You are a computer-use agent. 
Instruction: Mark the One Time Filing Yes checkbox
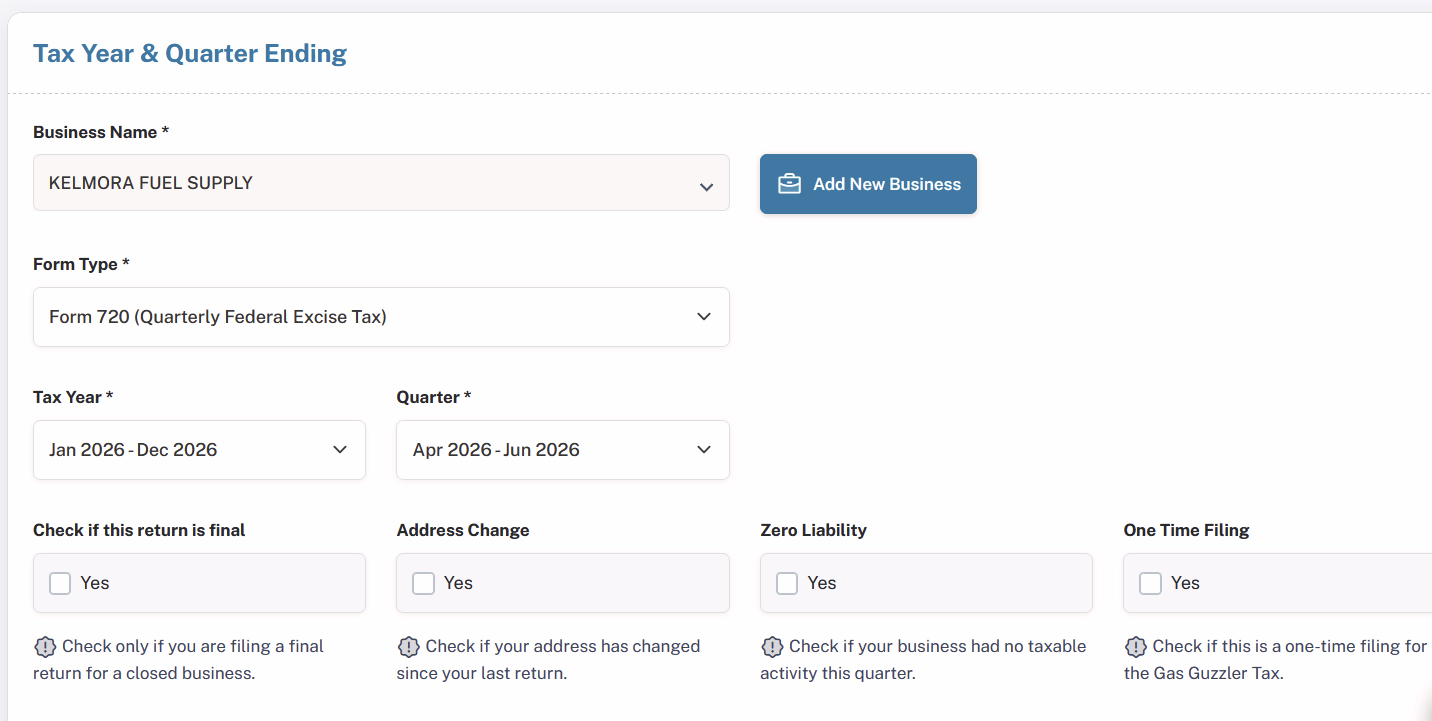coord(1150,583)
